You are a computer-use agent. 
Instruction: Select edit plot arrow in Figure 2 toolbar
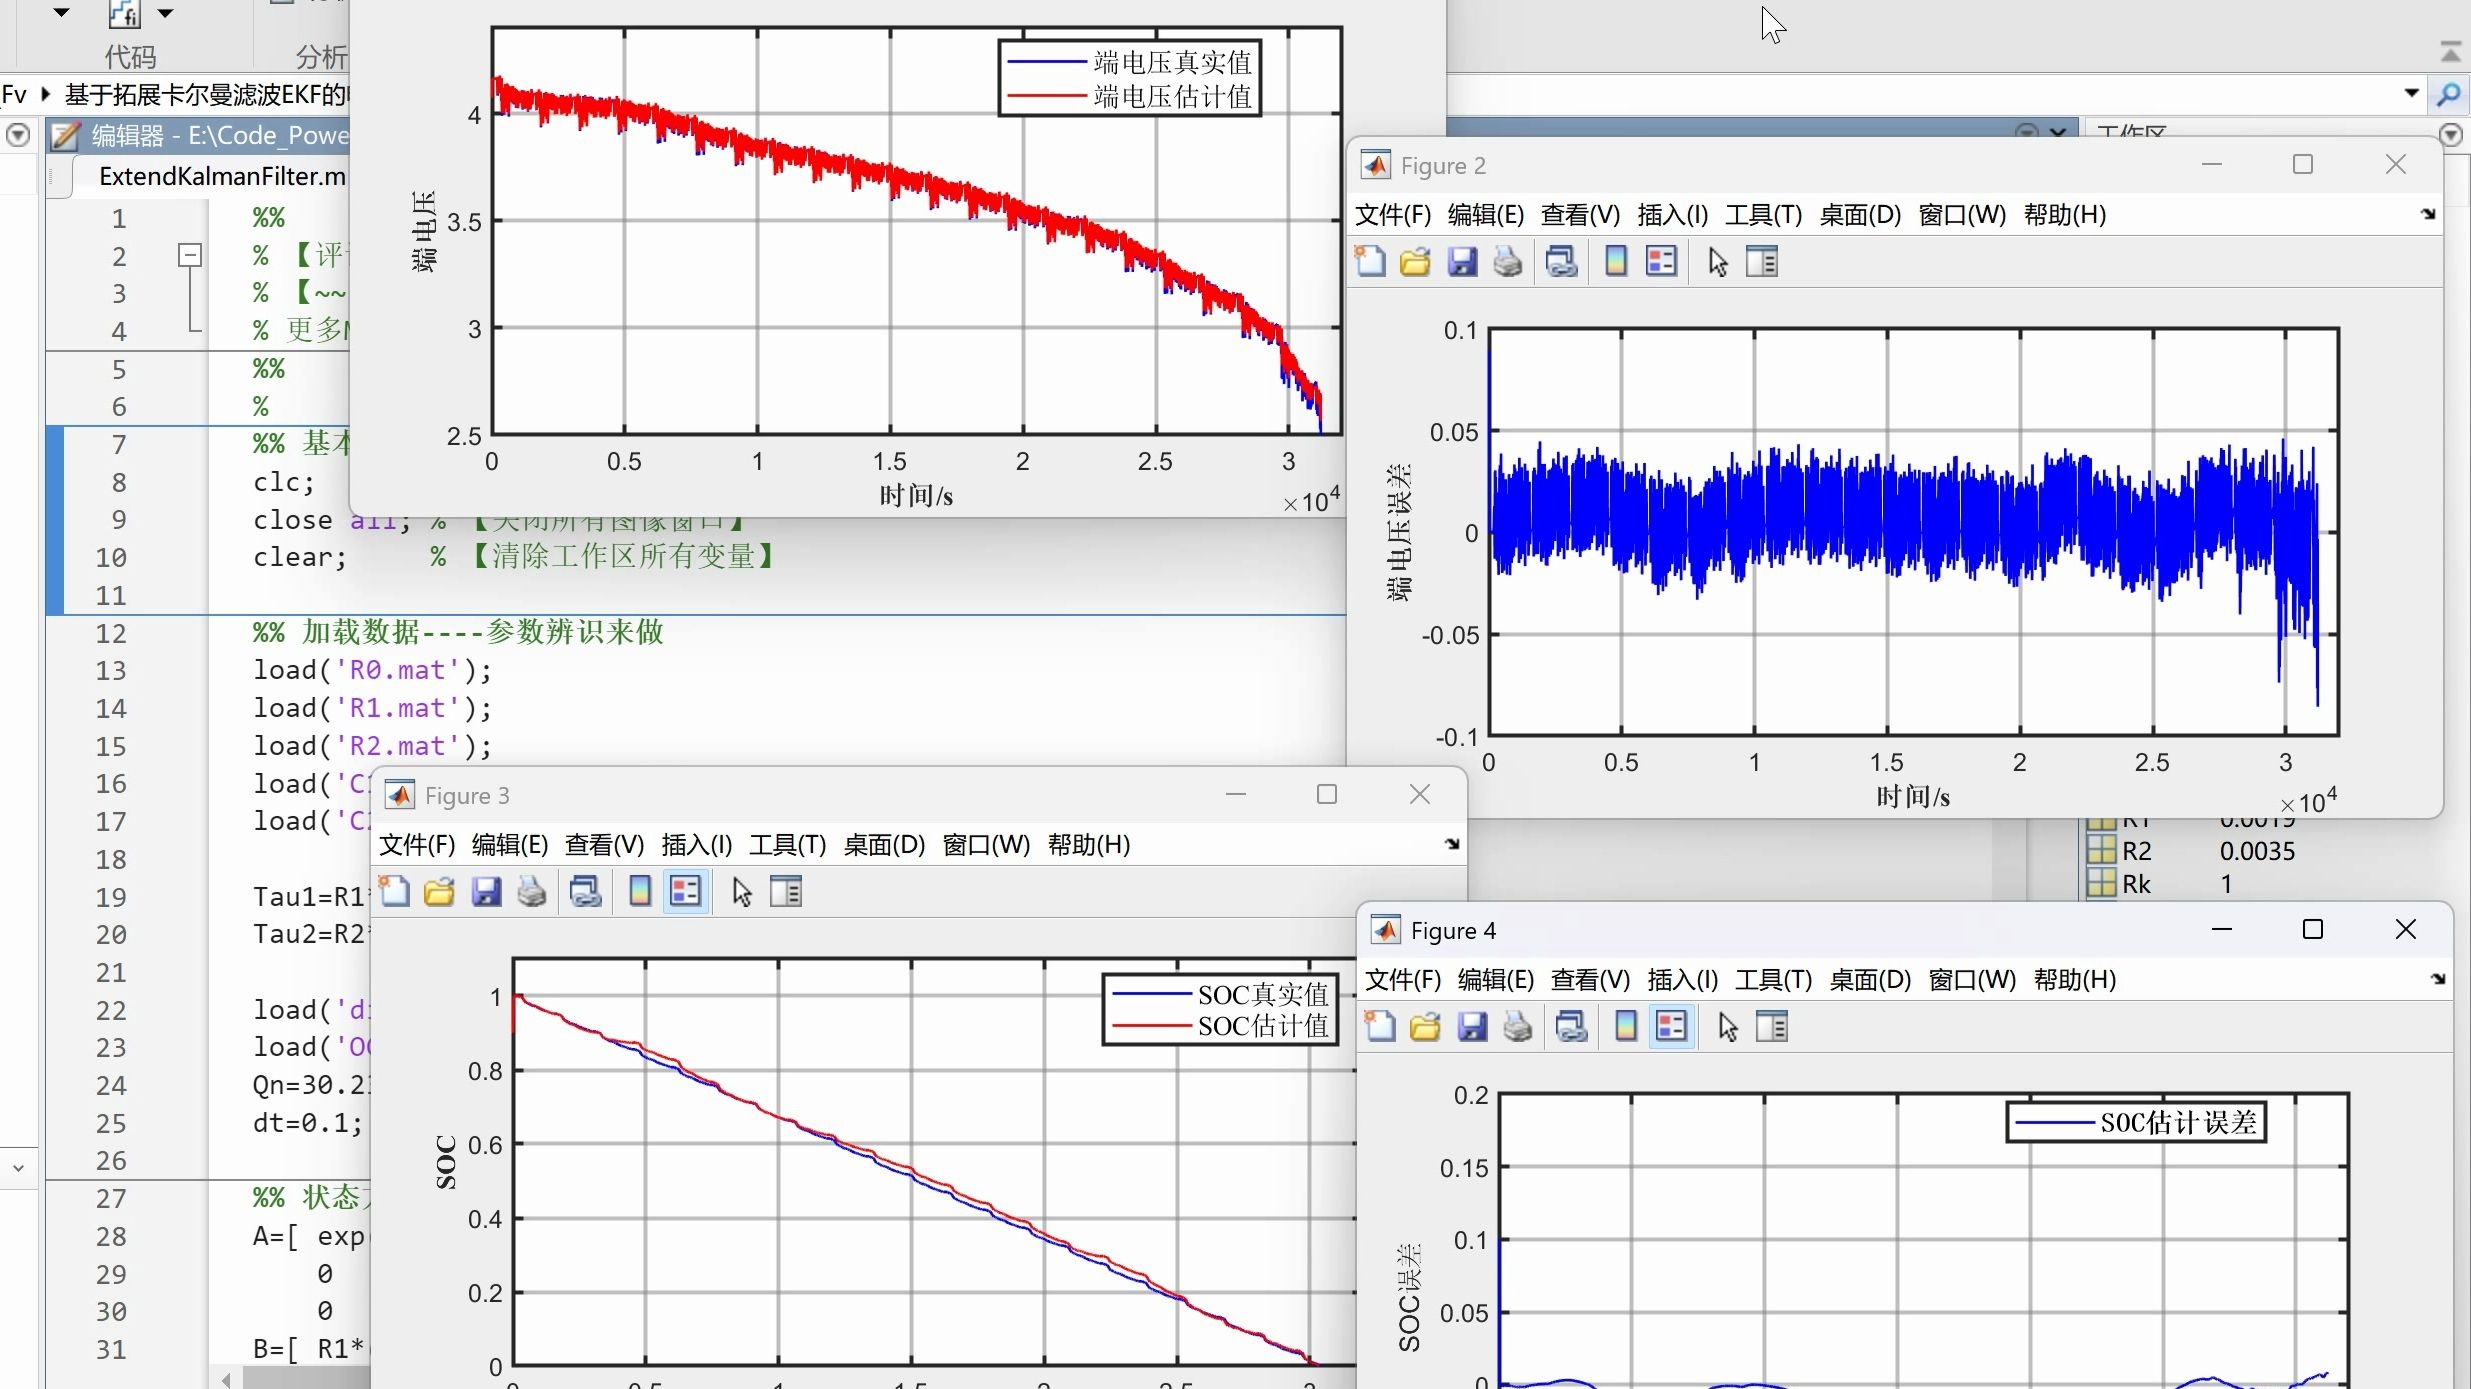click(x=1718, y=262)
